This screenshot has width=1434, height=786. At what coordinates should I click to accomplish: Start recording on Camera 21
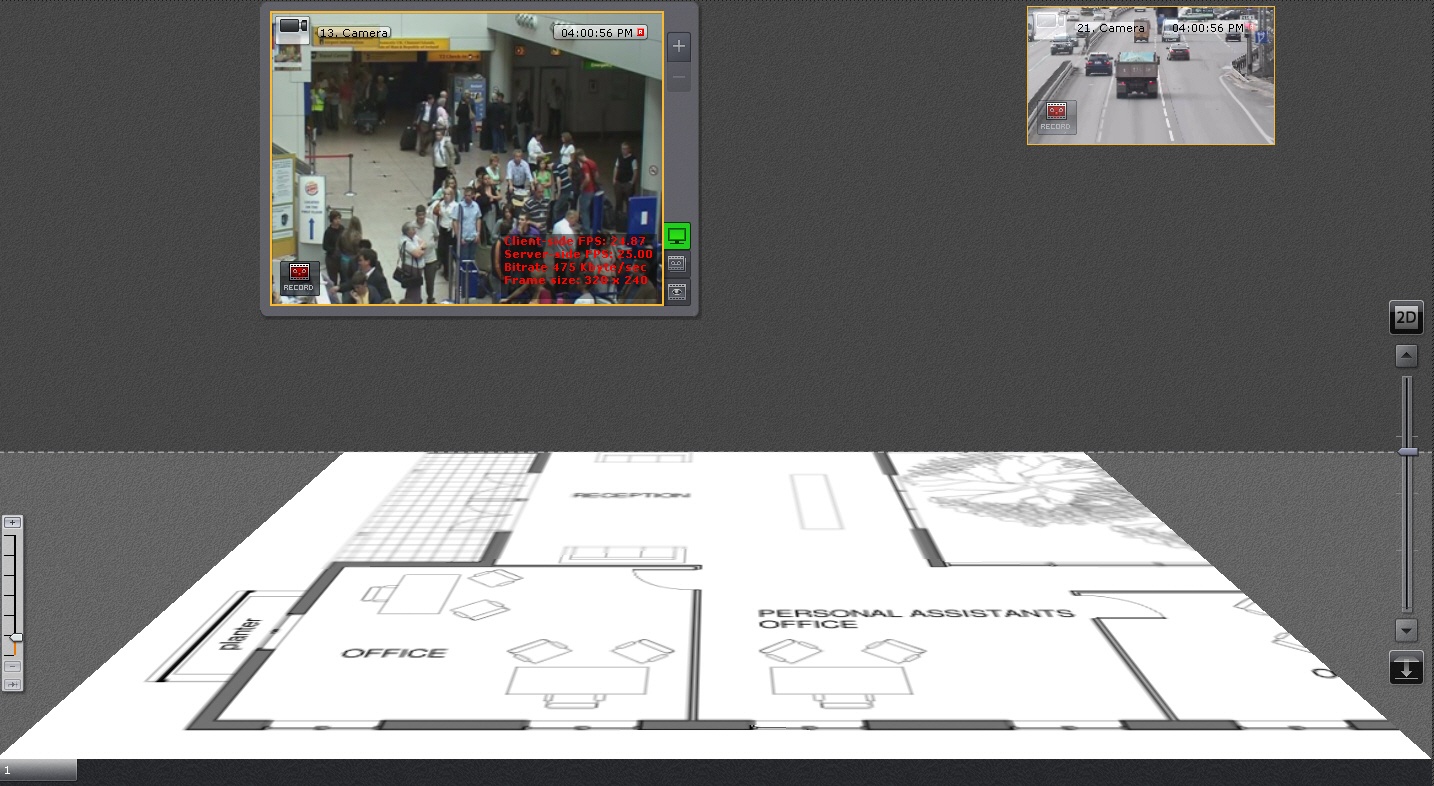pyautogui.click(x=1055, y=115)
